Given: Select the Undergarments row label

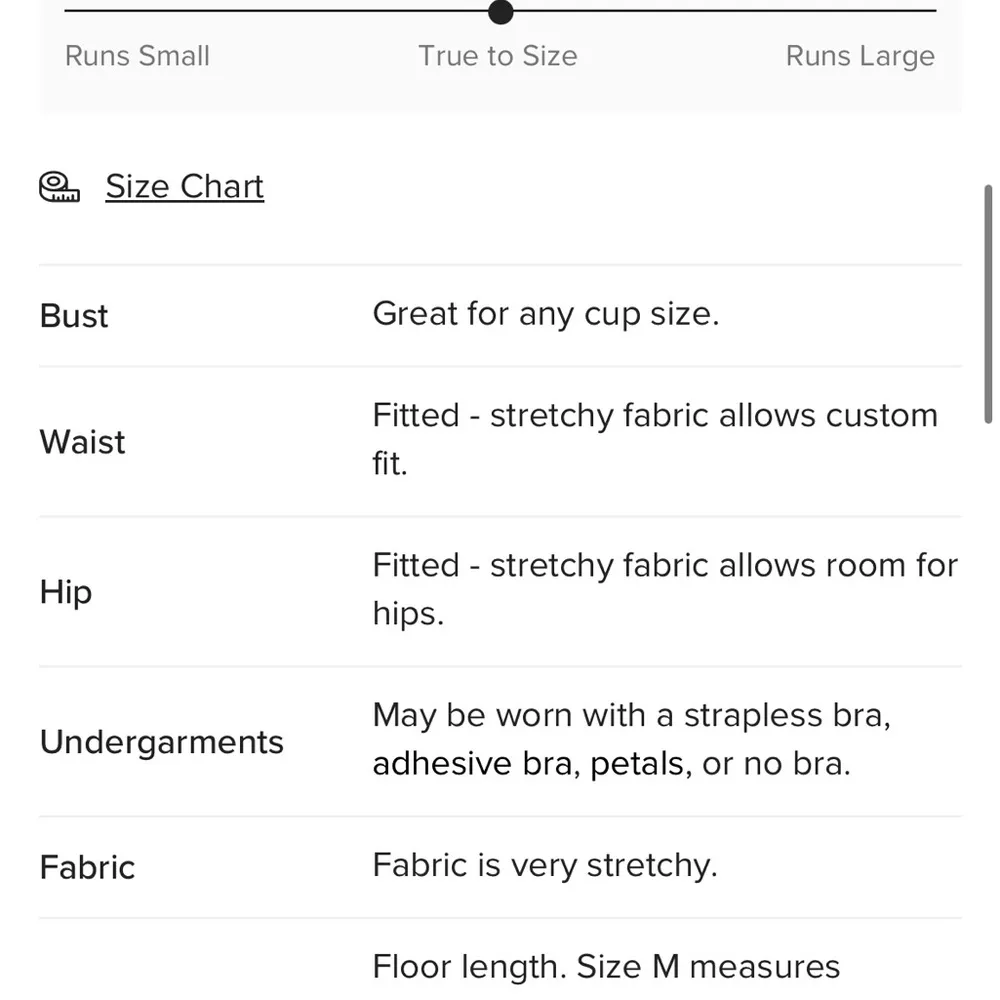Looking at the screenshot, I should click(x=161, y=742).
